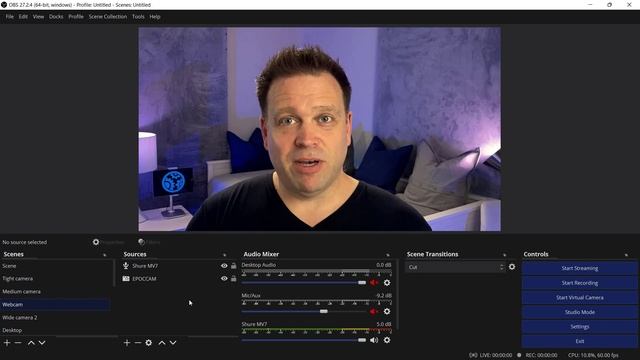Open Mic/Aux settings gear

pyautogui.click(x=387, y=311)
